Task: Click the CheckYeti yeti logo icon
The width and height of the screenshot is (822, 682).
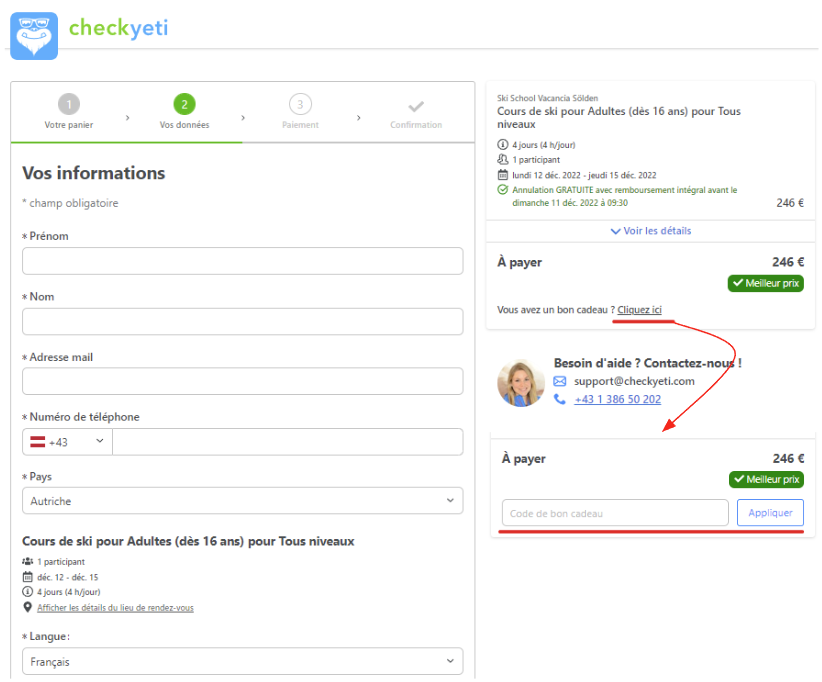Action: click(x=34, y=36)
